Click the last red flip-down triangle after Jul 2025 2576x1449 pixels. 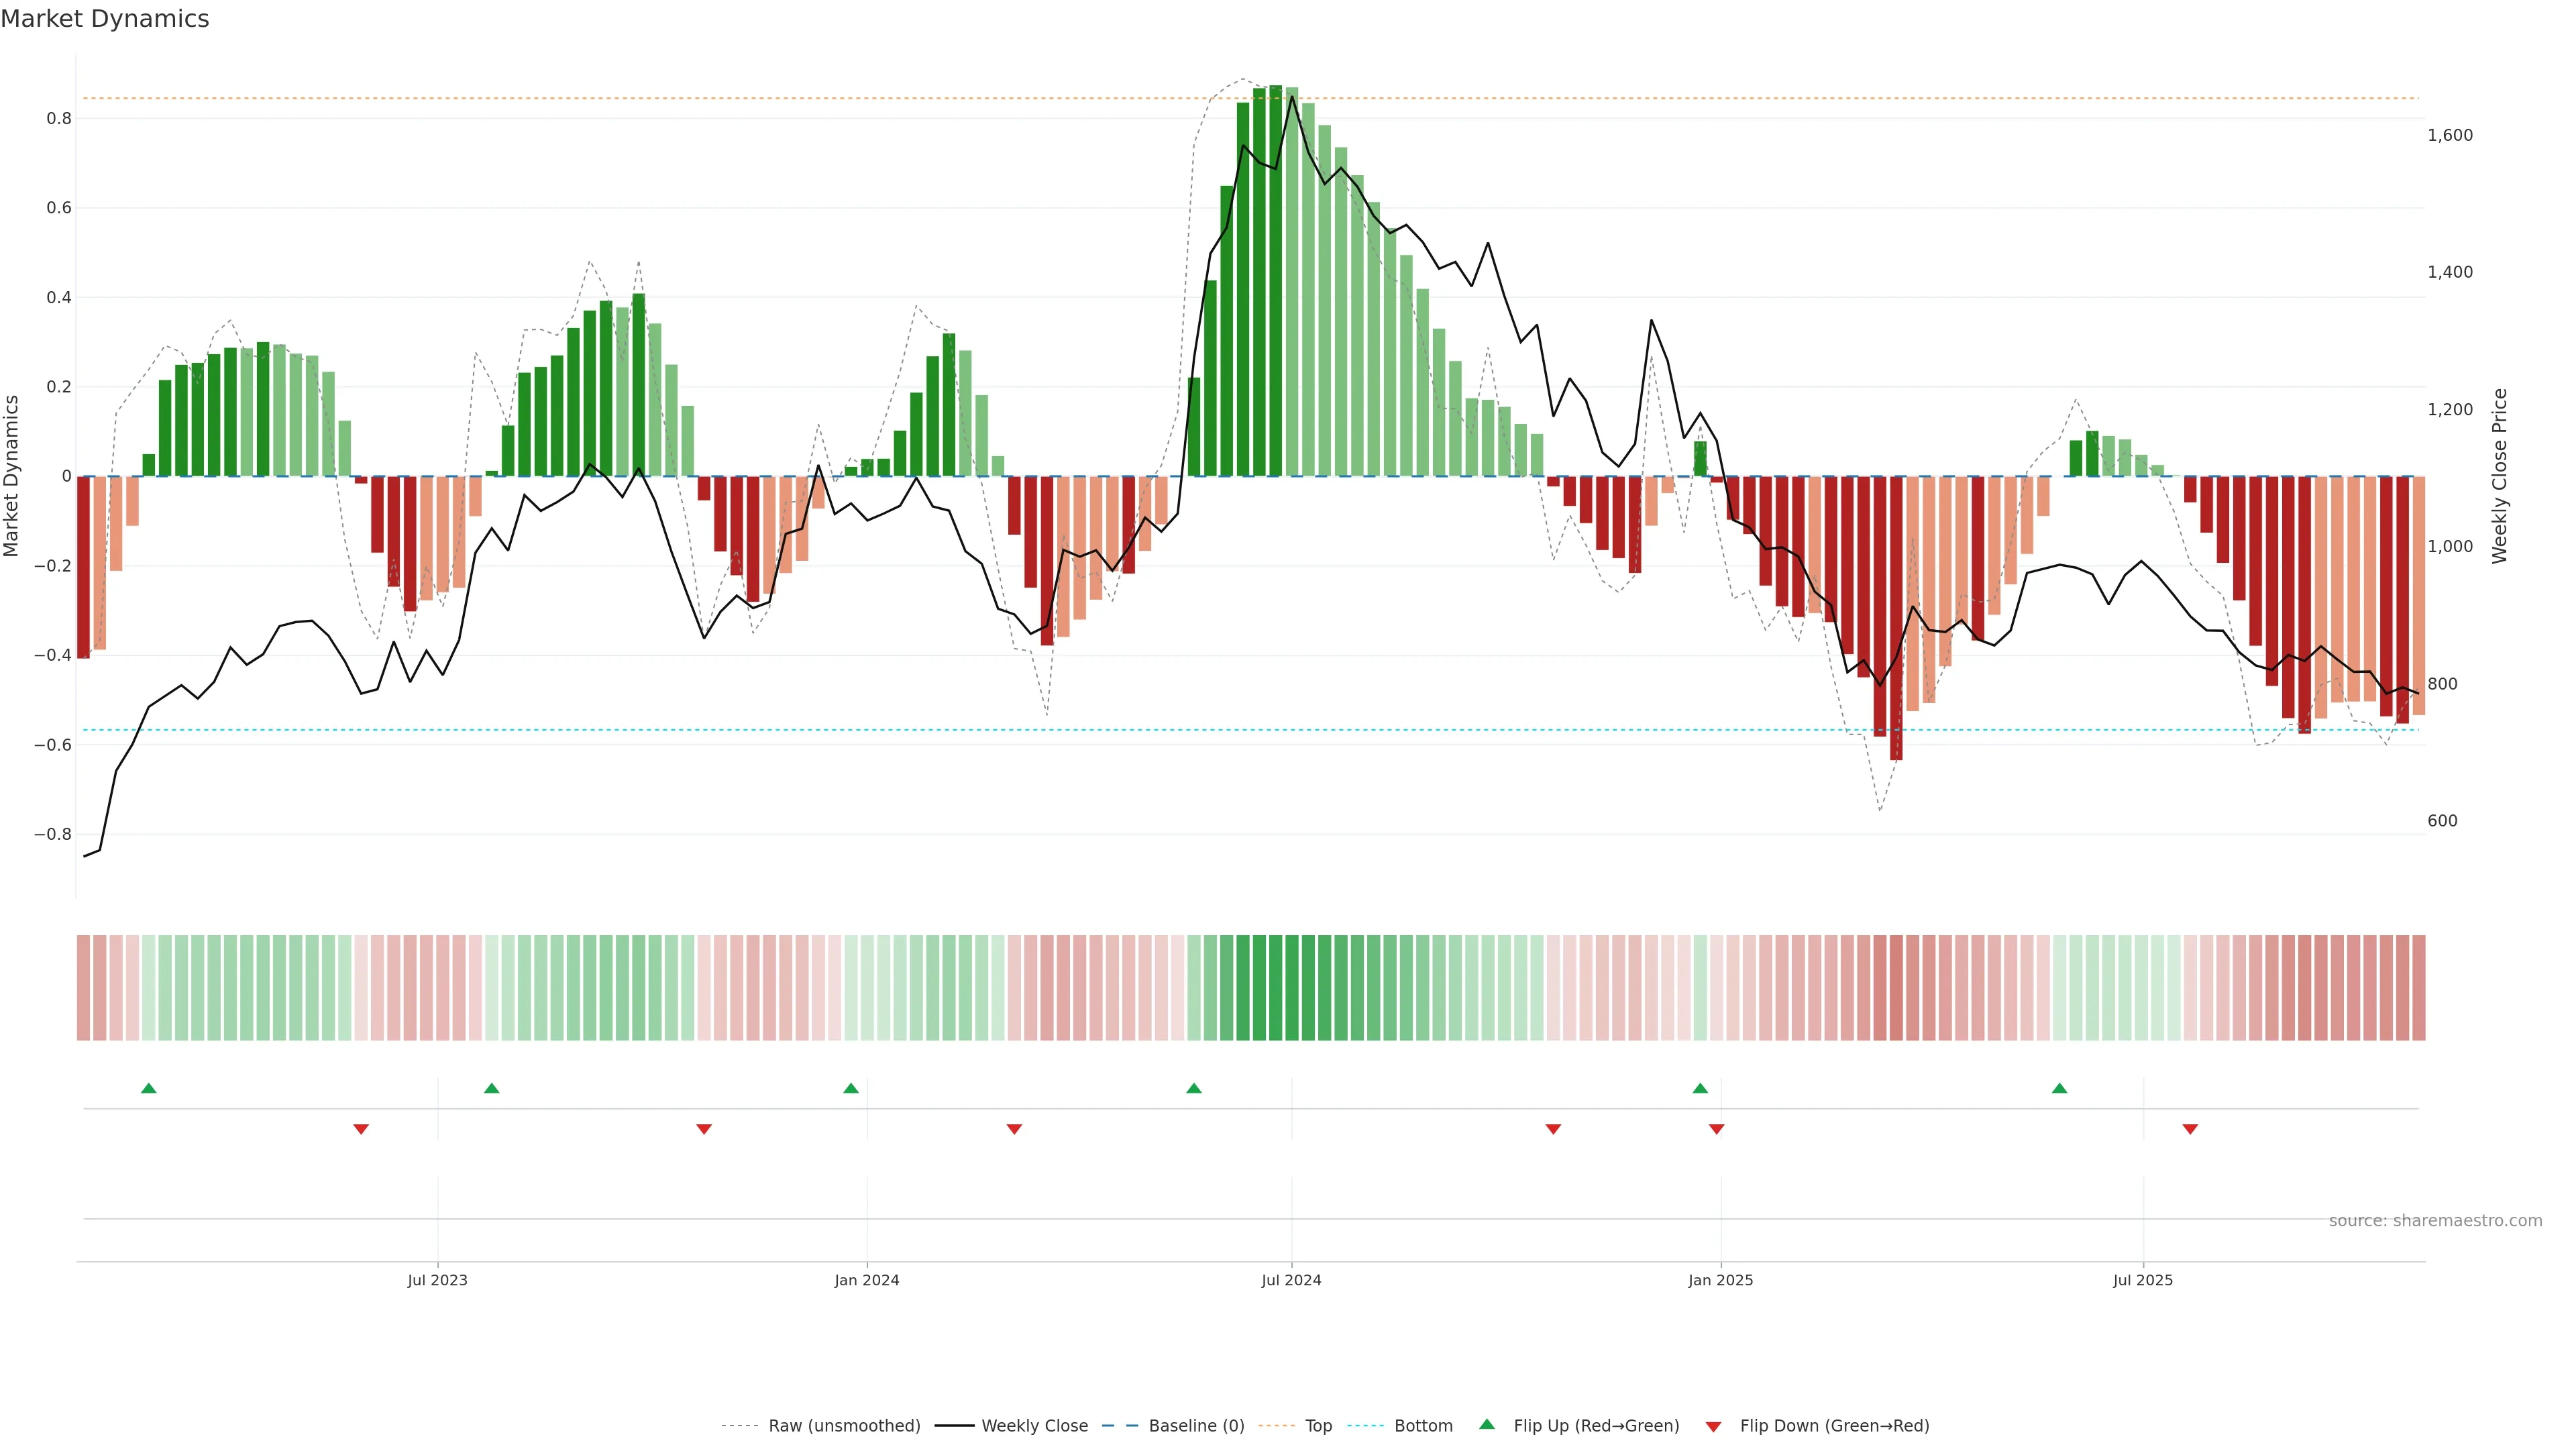(x=2190, y=1129)
